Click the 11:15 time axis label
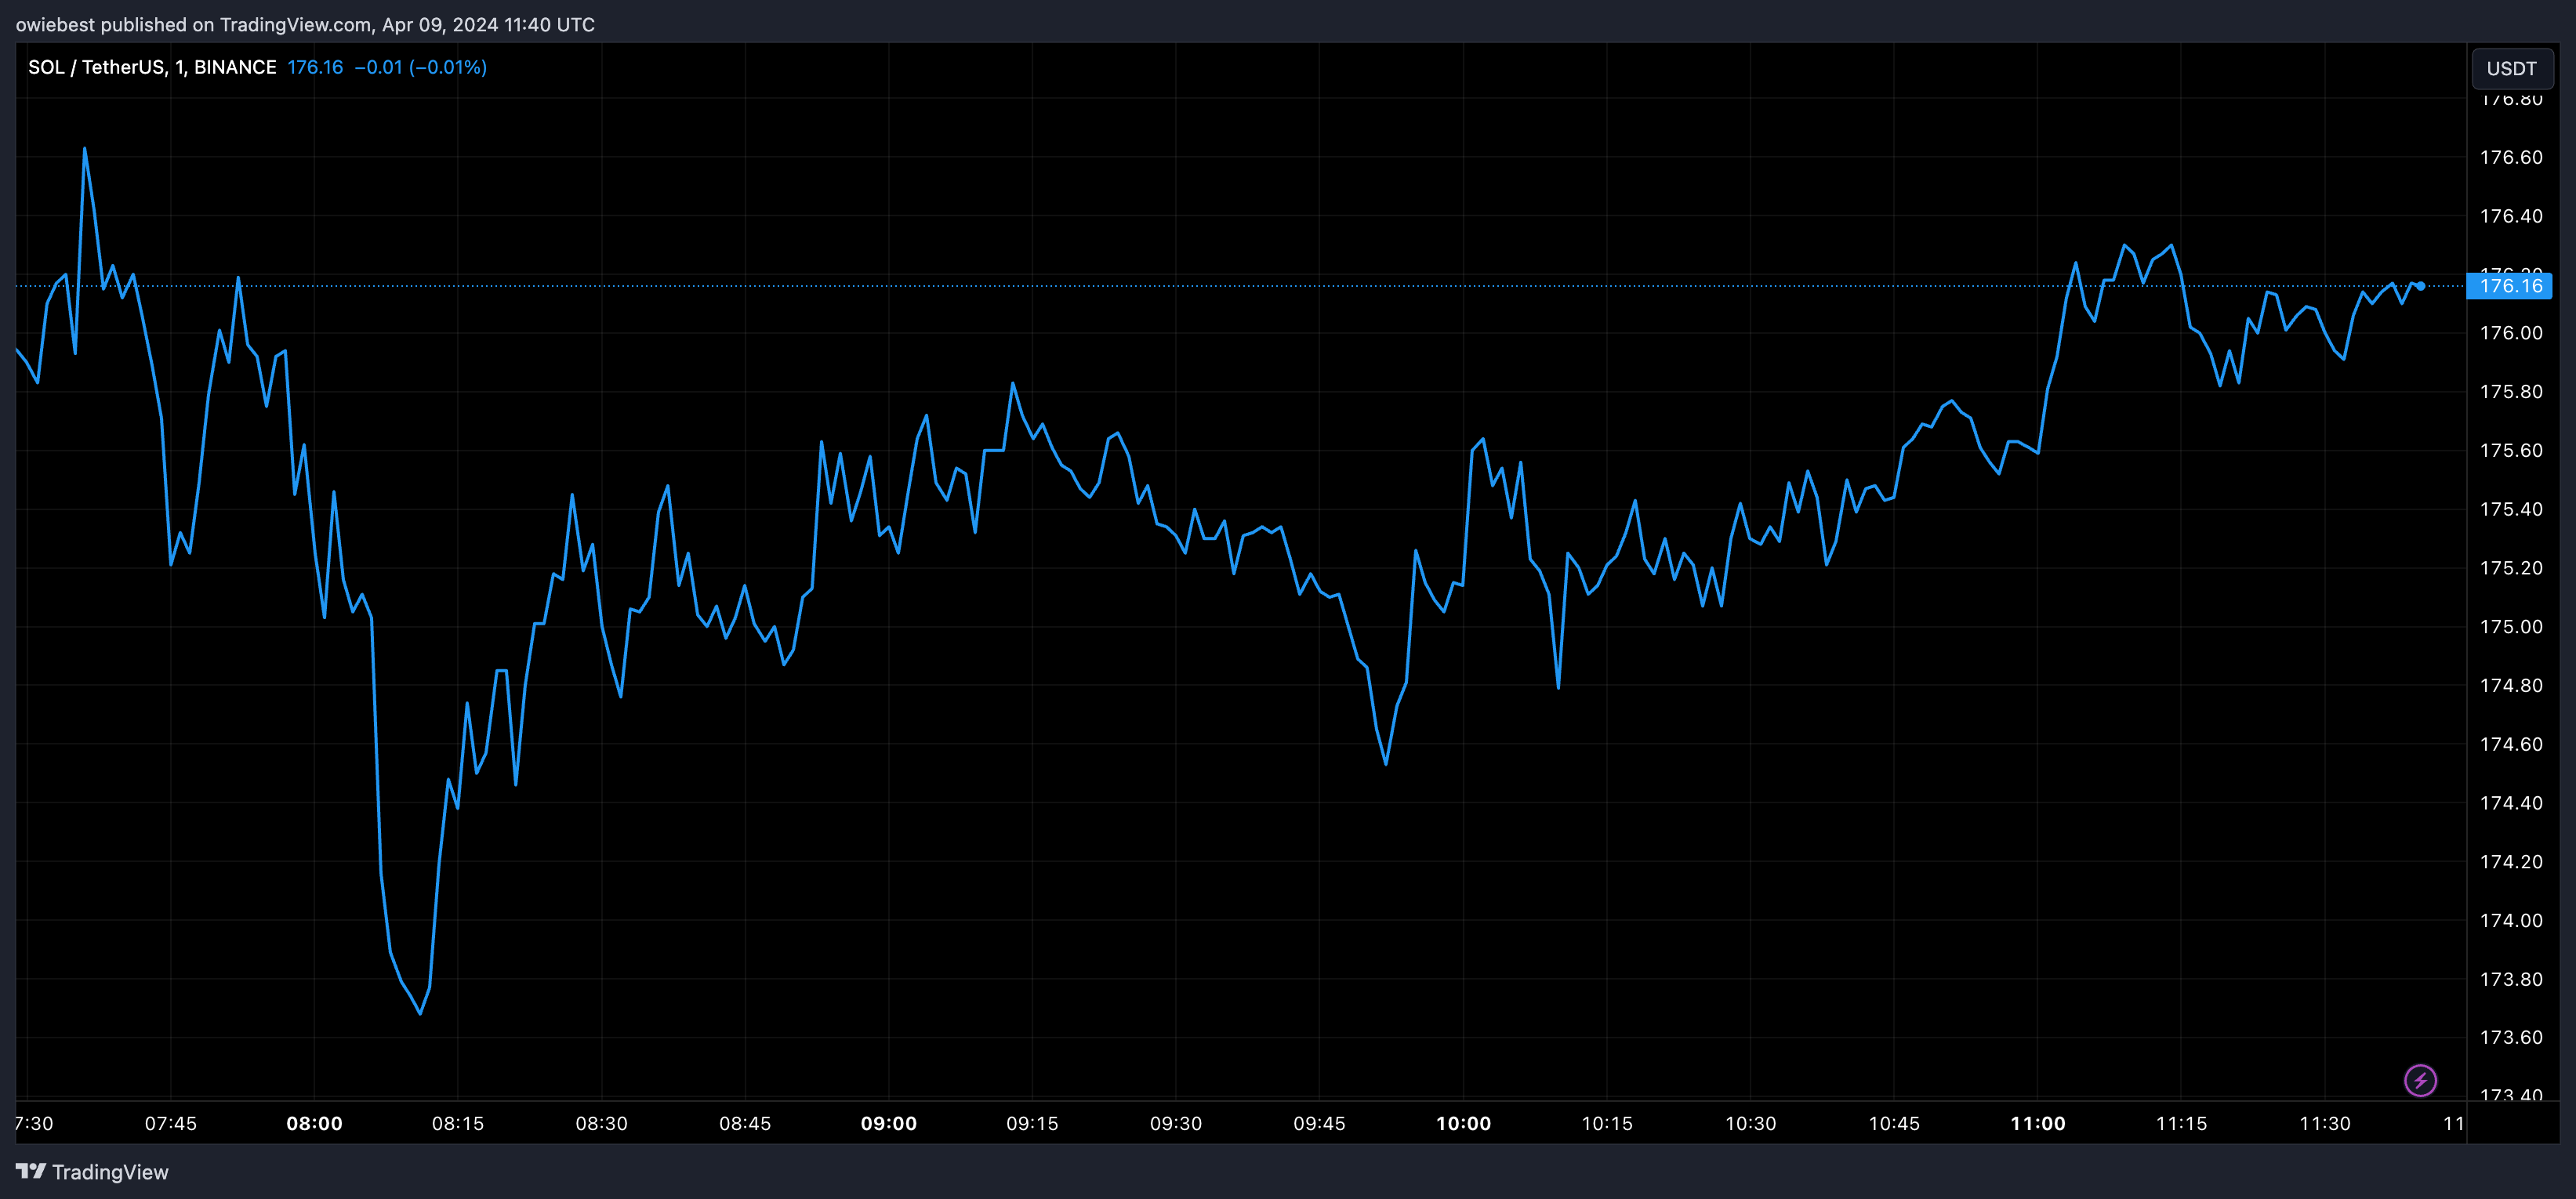 click(2181, 1123)
